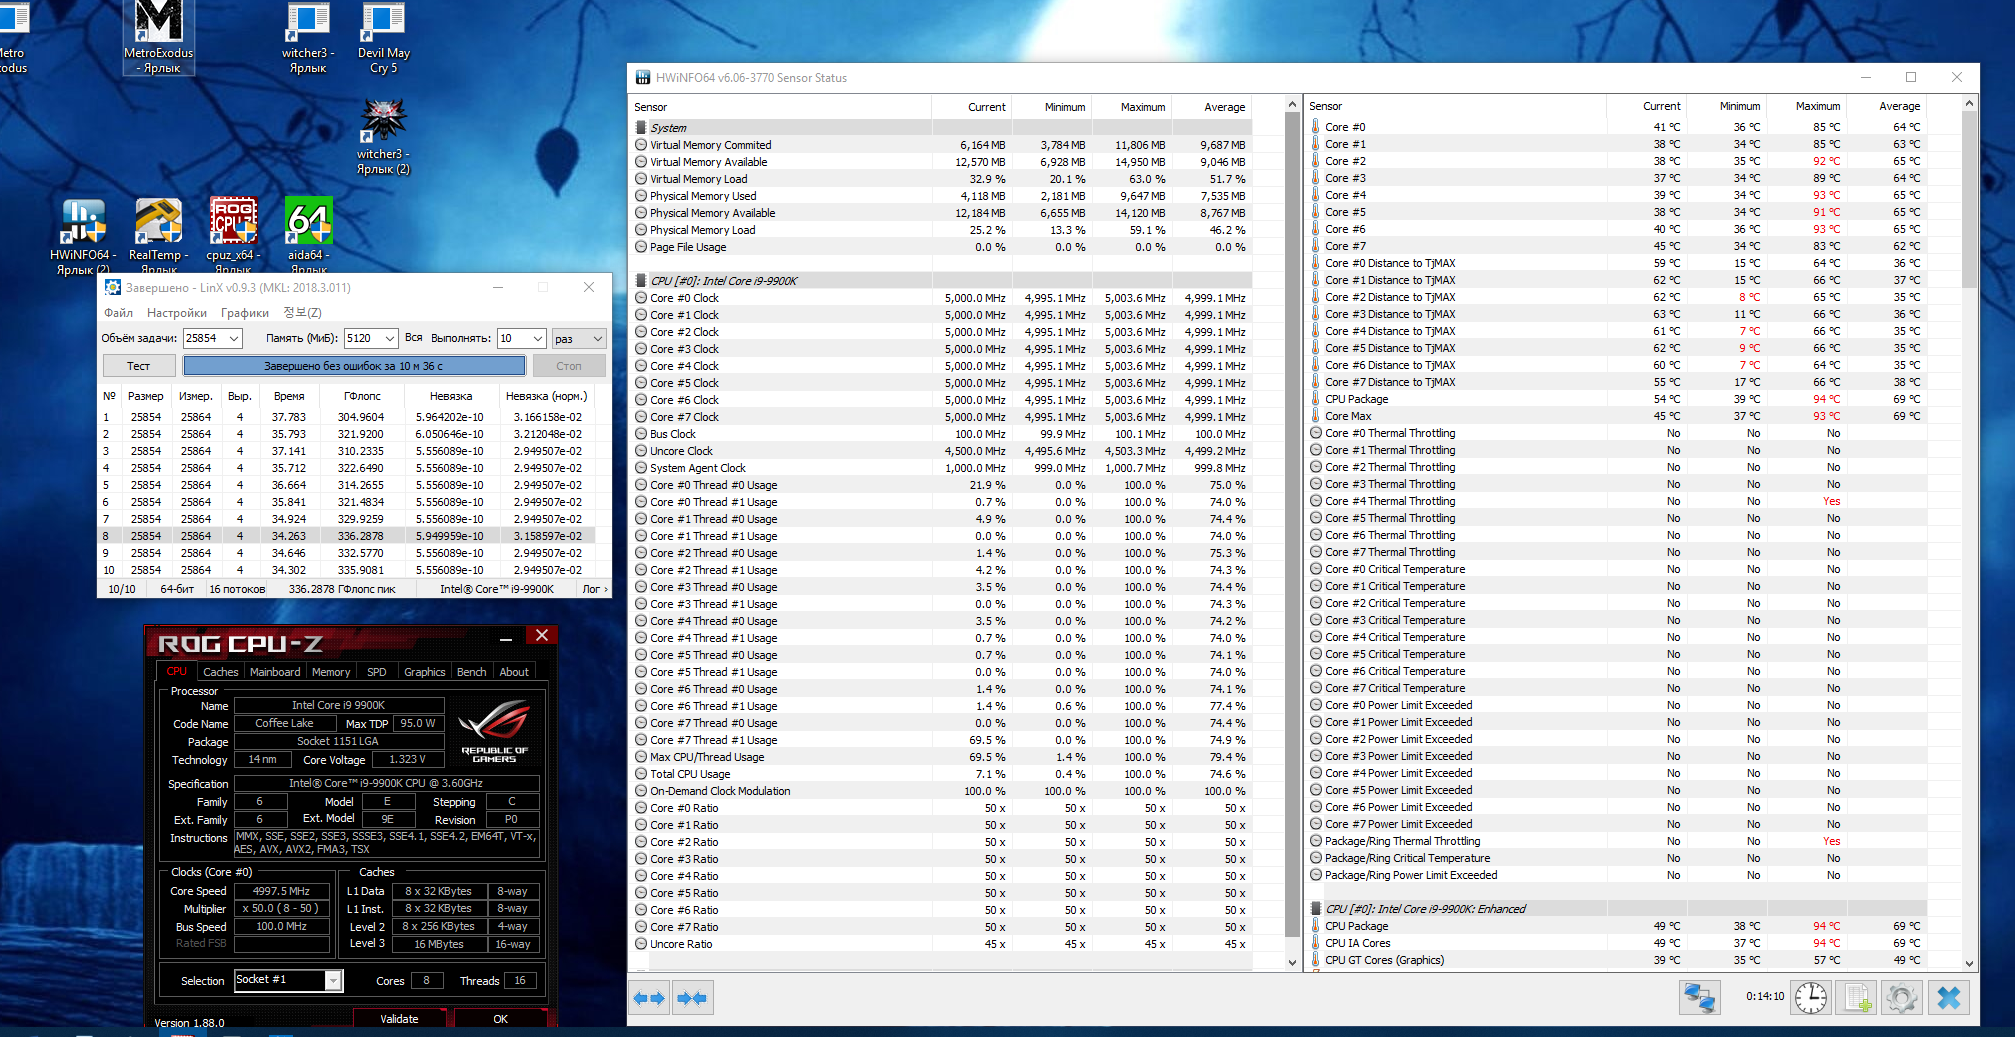The height and width of the screenshot is (1037, 2015).
Task: Collapse the System sensor group
Action: tap(641, 128)
